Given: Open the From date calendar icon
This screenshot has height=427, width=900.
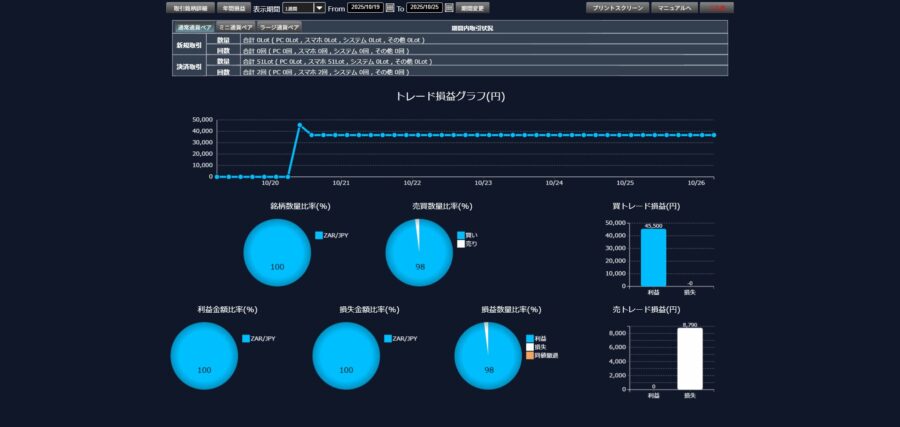Looking at the screenshot, I should (389, 8).
